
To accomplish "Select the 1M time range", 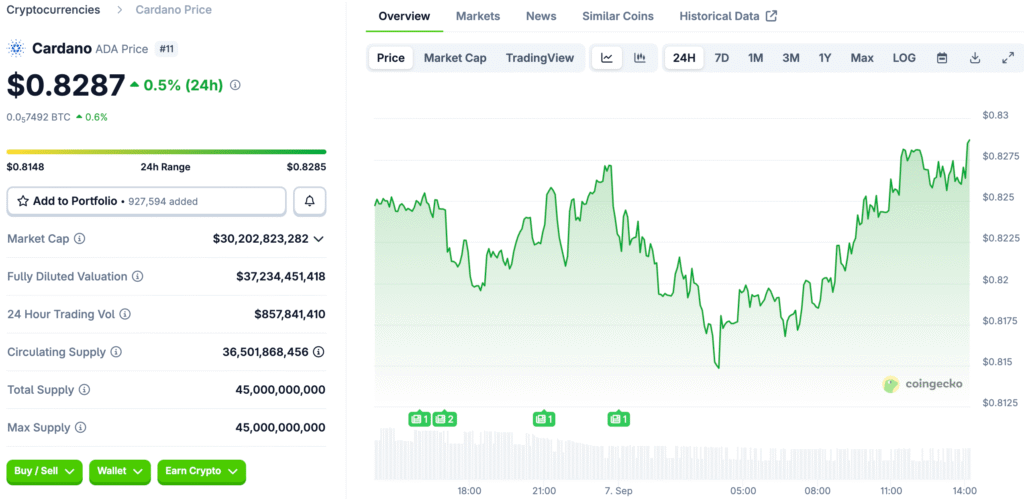I will click(756, 58).
